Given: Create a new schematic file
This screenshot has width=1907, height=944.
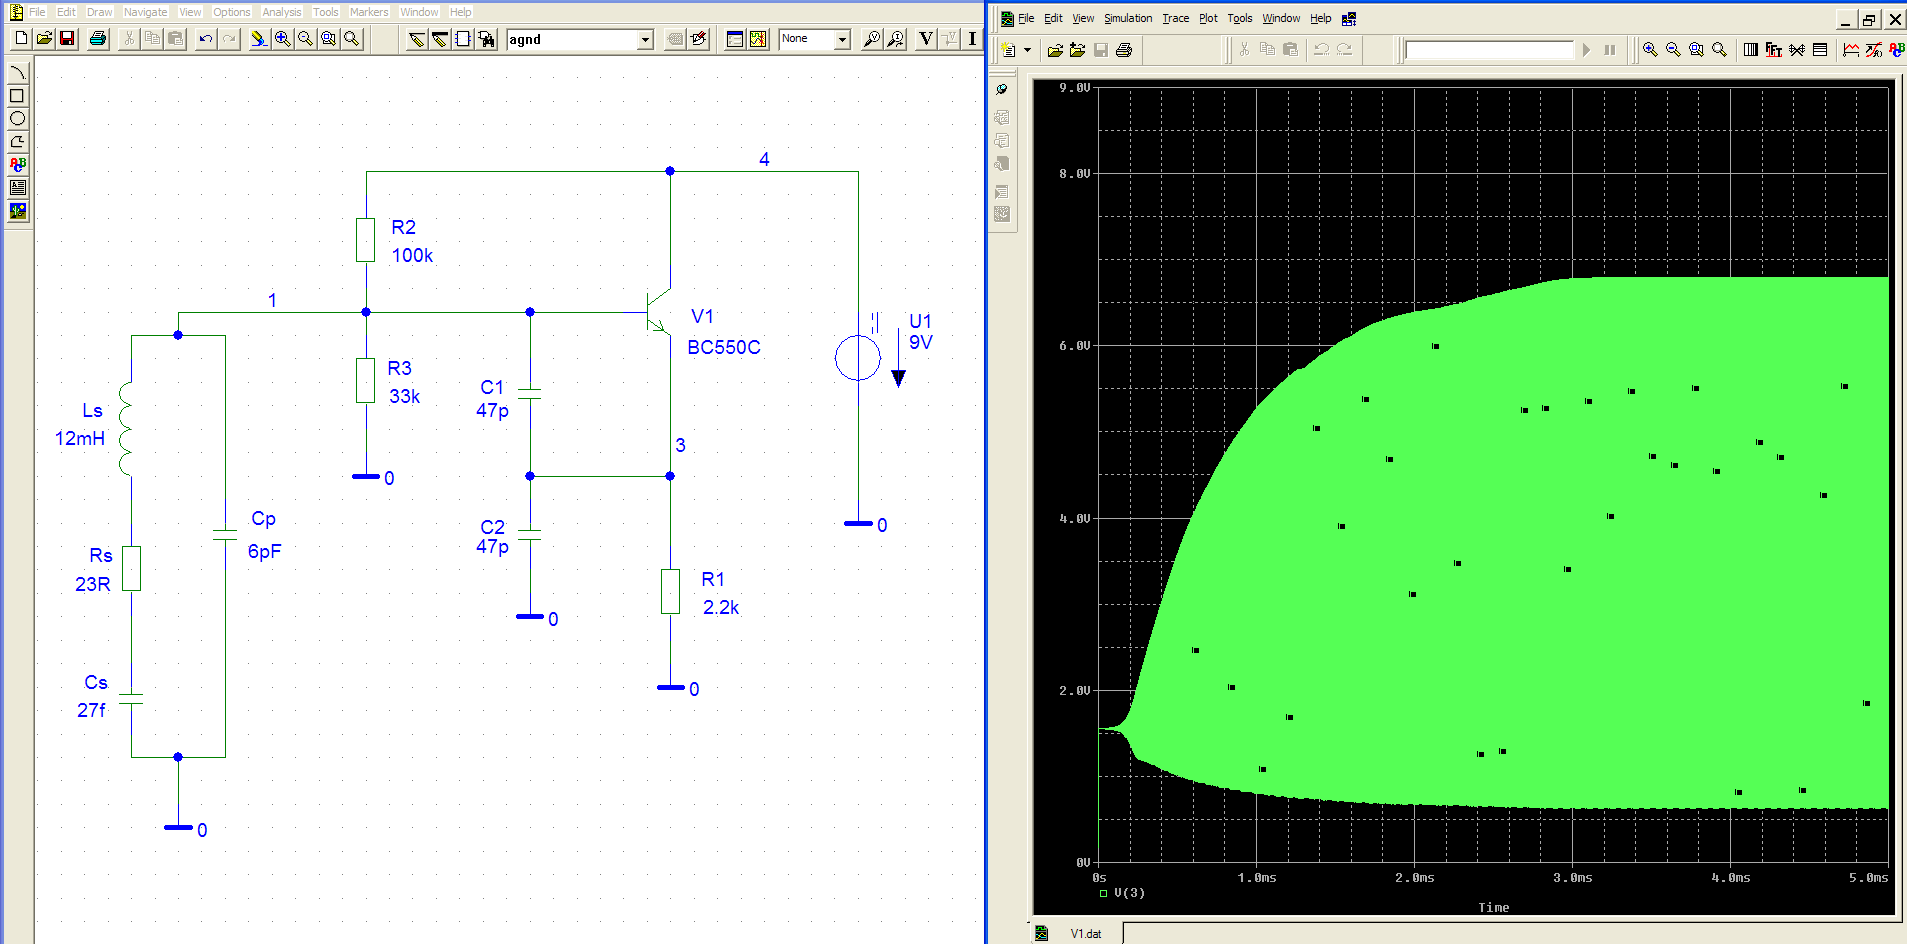Looking at the screenshot, I should coord(21,39).
